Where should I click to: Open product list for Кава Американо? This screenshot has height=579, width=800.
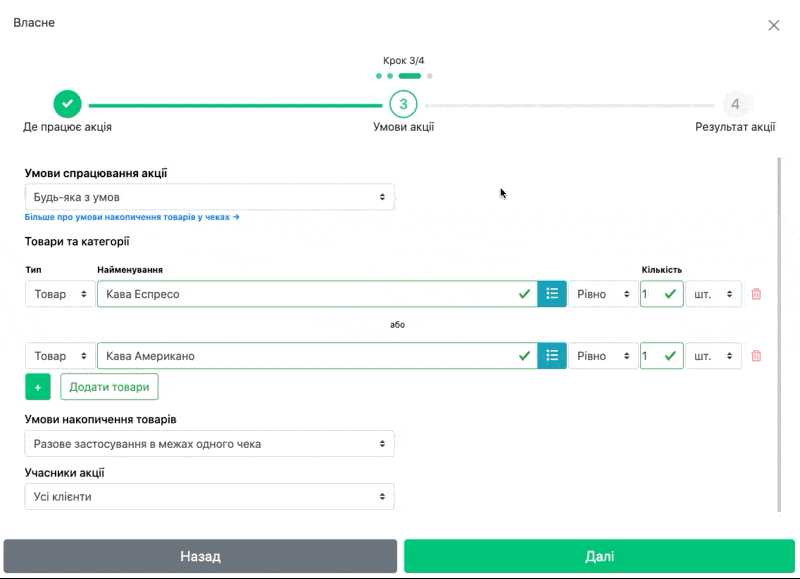[552, 356]
